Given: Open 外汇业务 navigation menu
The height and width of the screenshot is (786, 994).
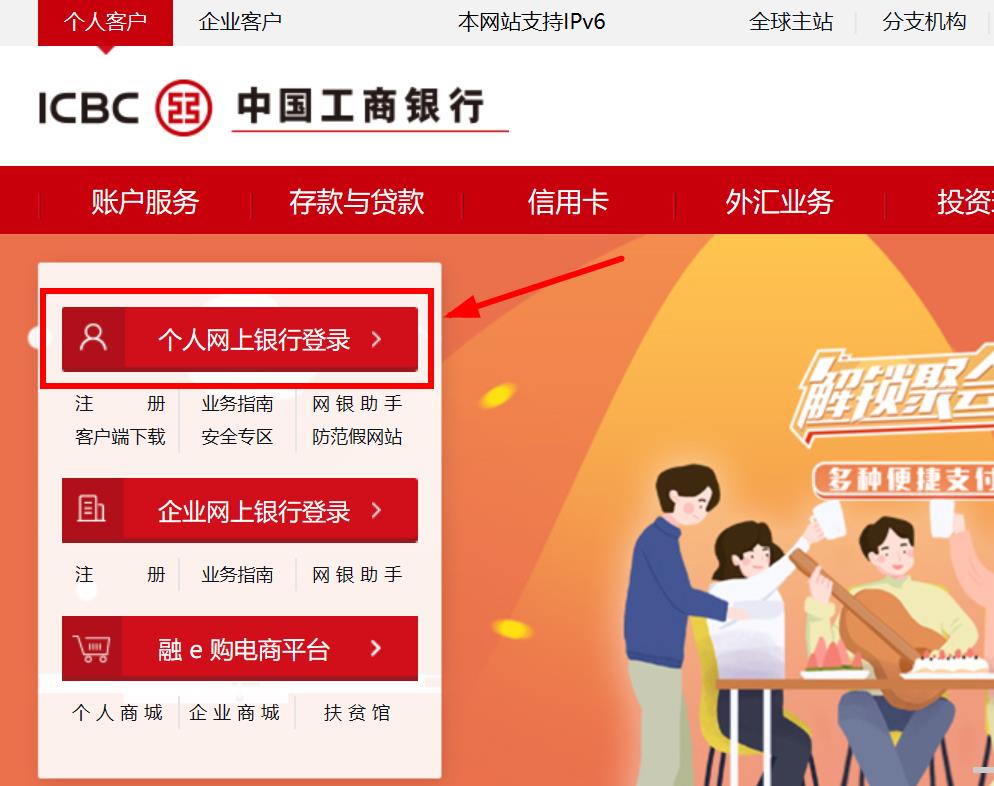Looking at the screenshot, I should click(779, 202).
